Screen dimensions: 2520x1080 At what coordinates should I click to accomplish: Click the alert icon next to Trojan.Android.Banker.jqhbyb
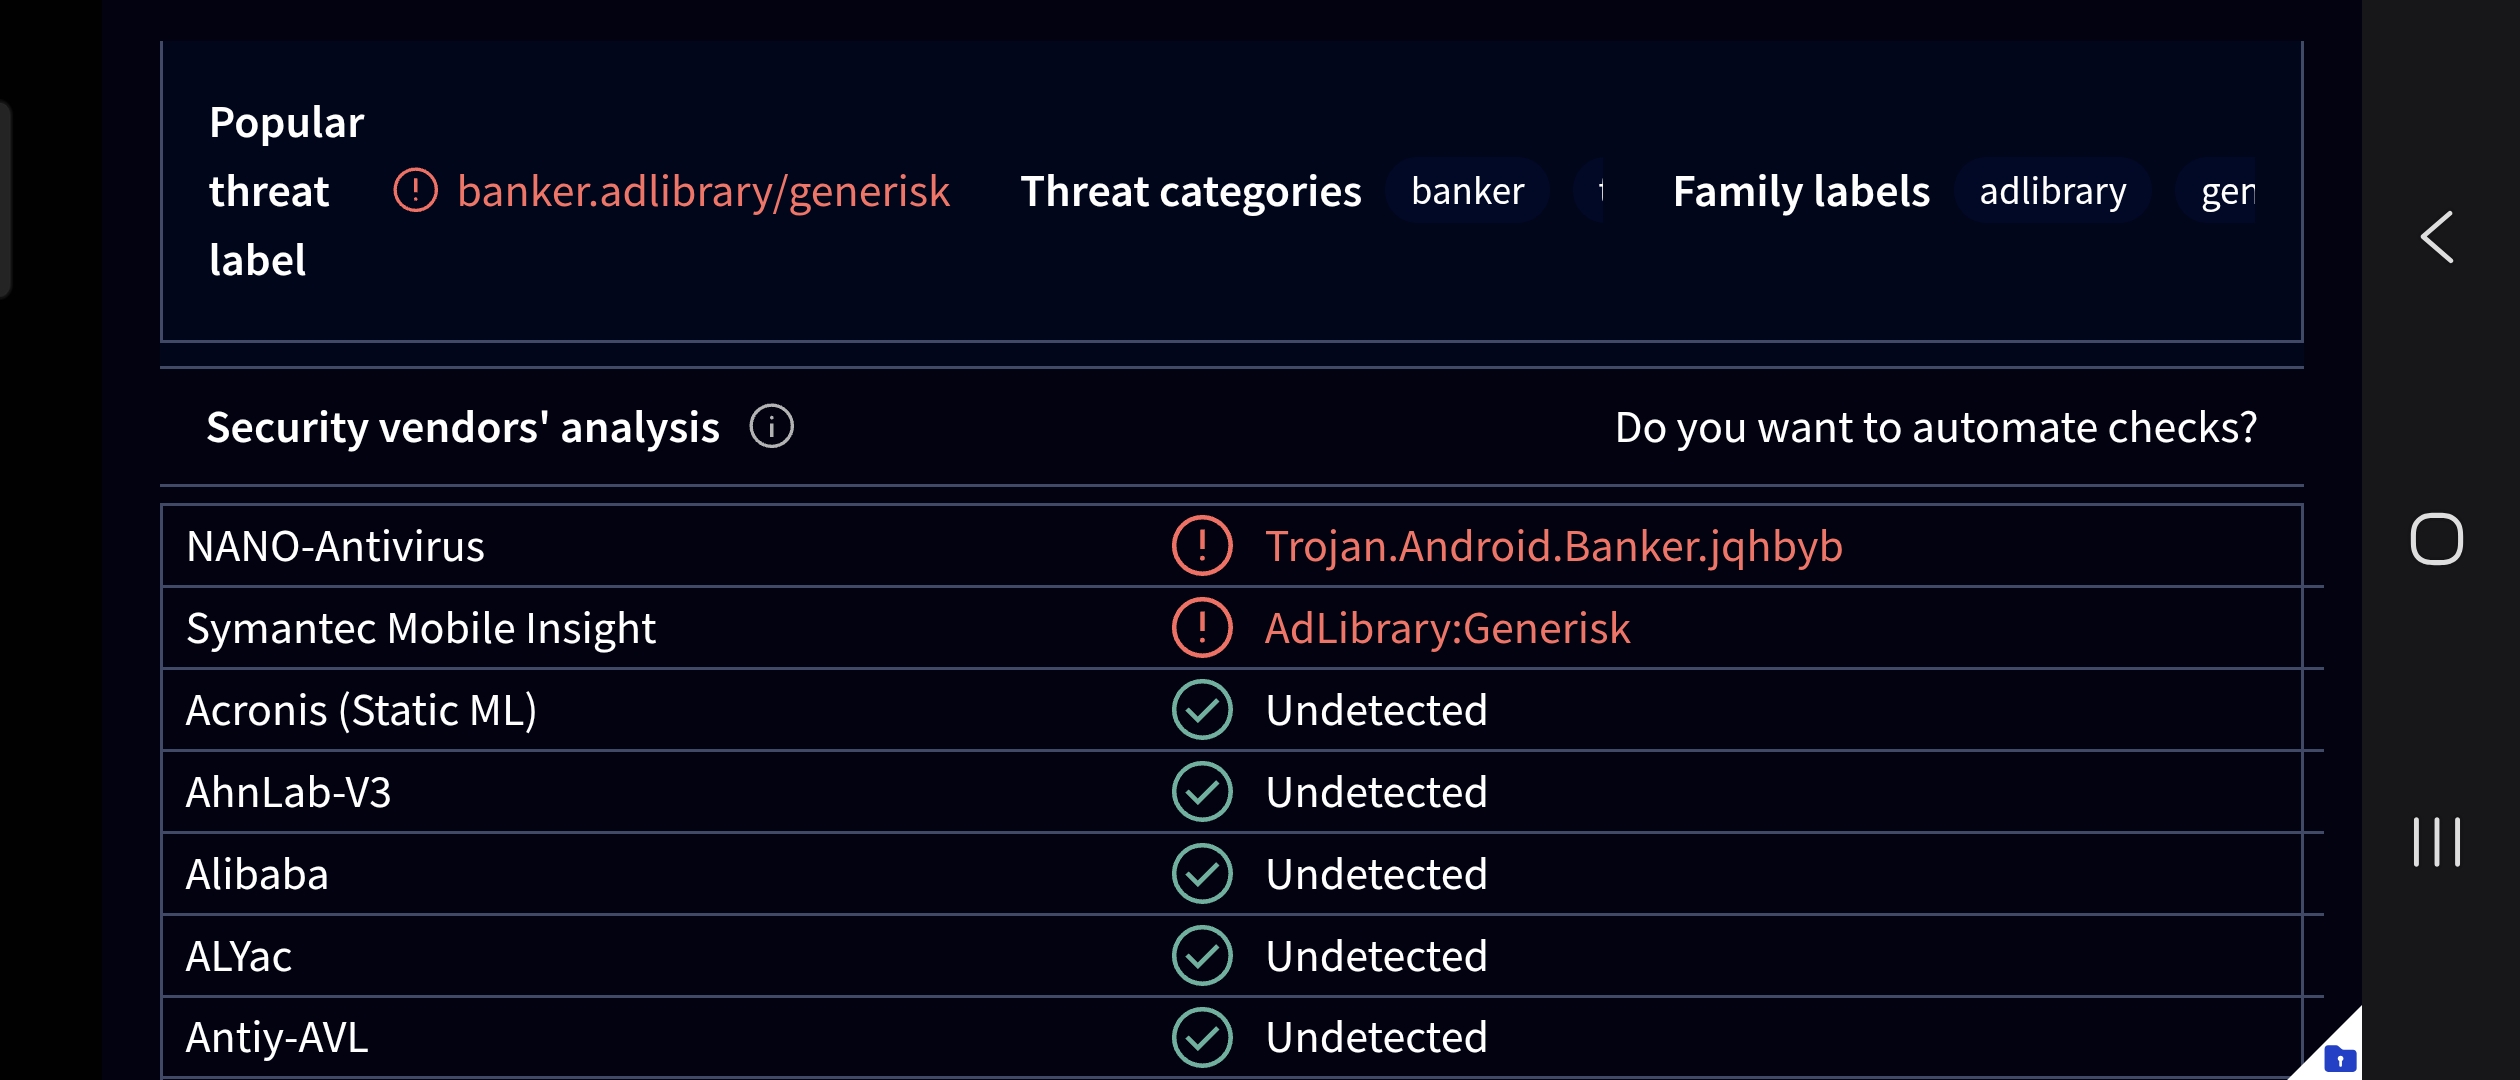[1202, 546]
